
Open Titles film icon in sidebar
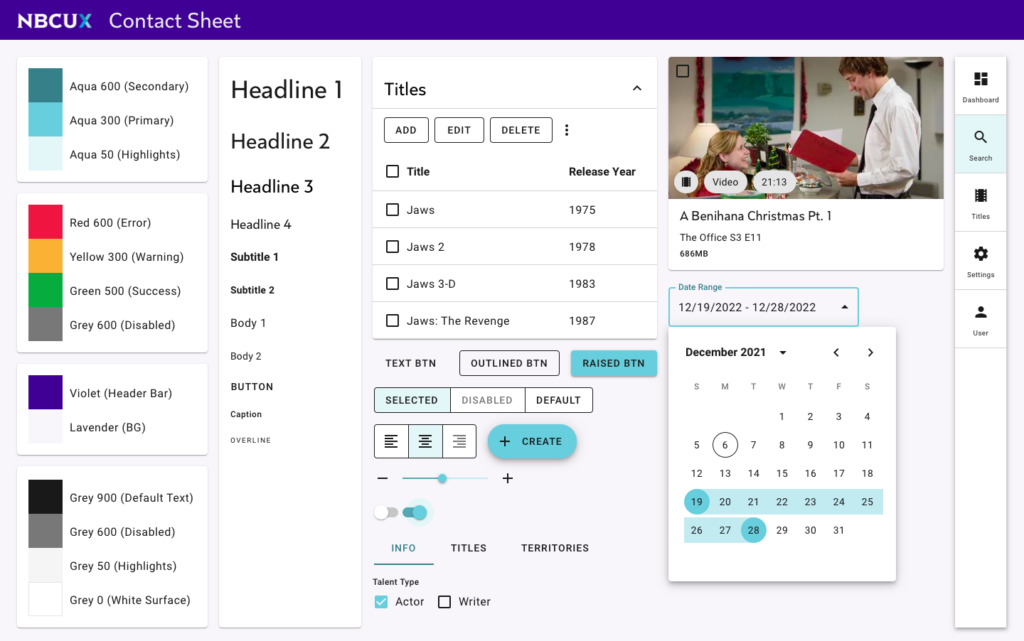click(980, 196)
